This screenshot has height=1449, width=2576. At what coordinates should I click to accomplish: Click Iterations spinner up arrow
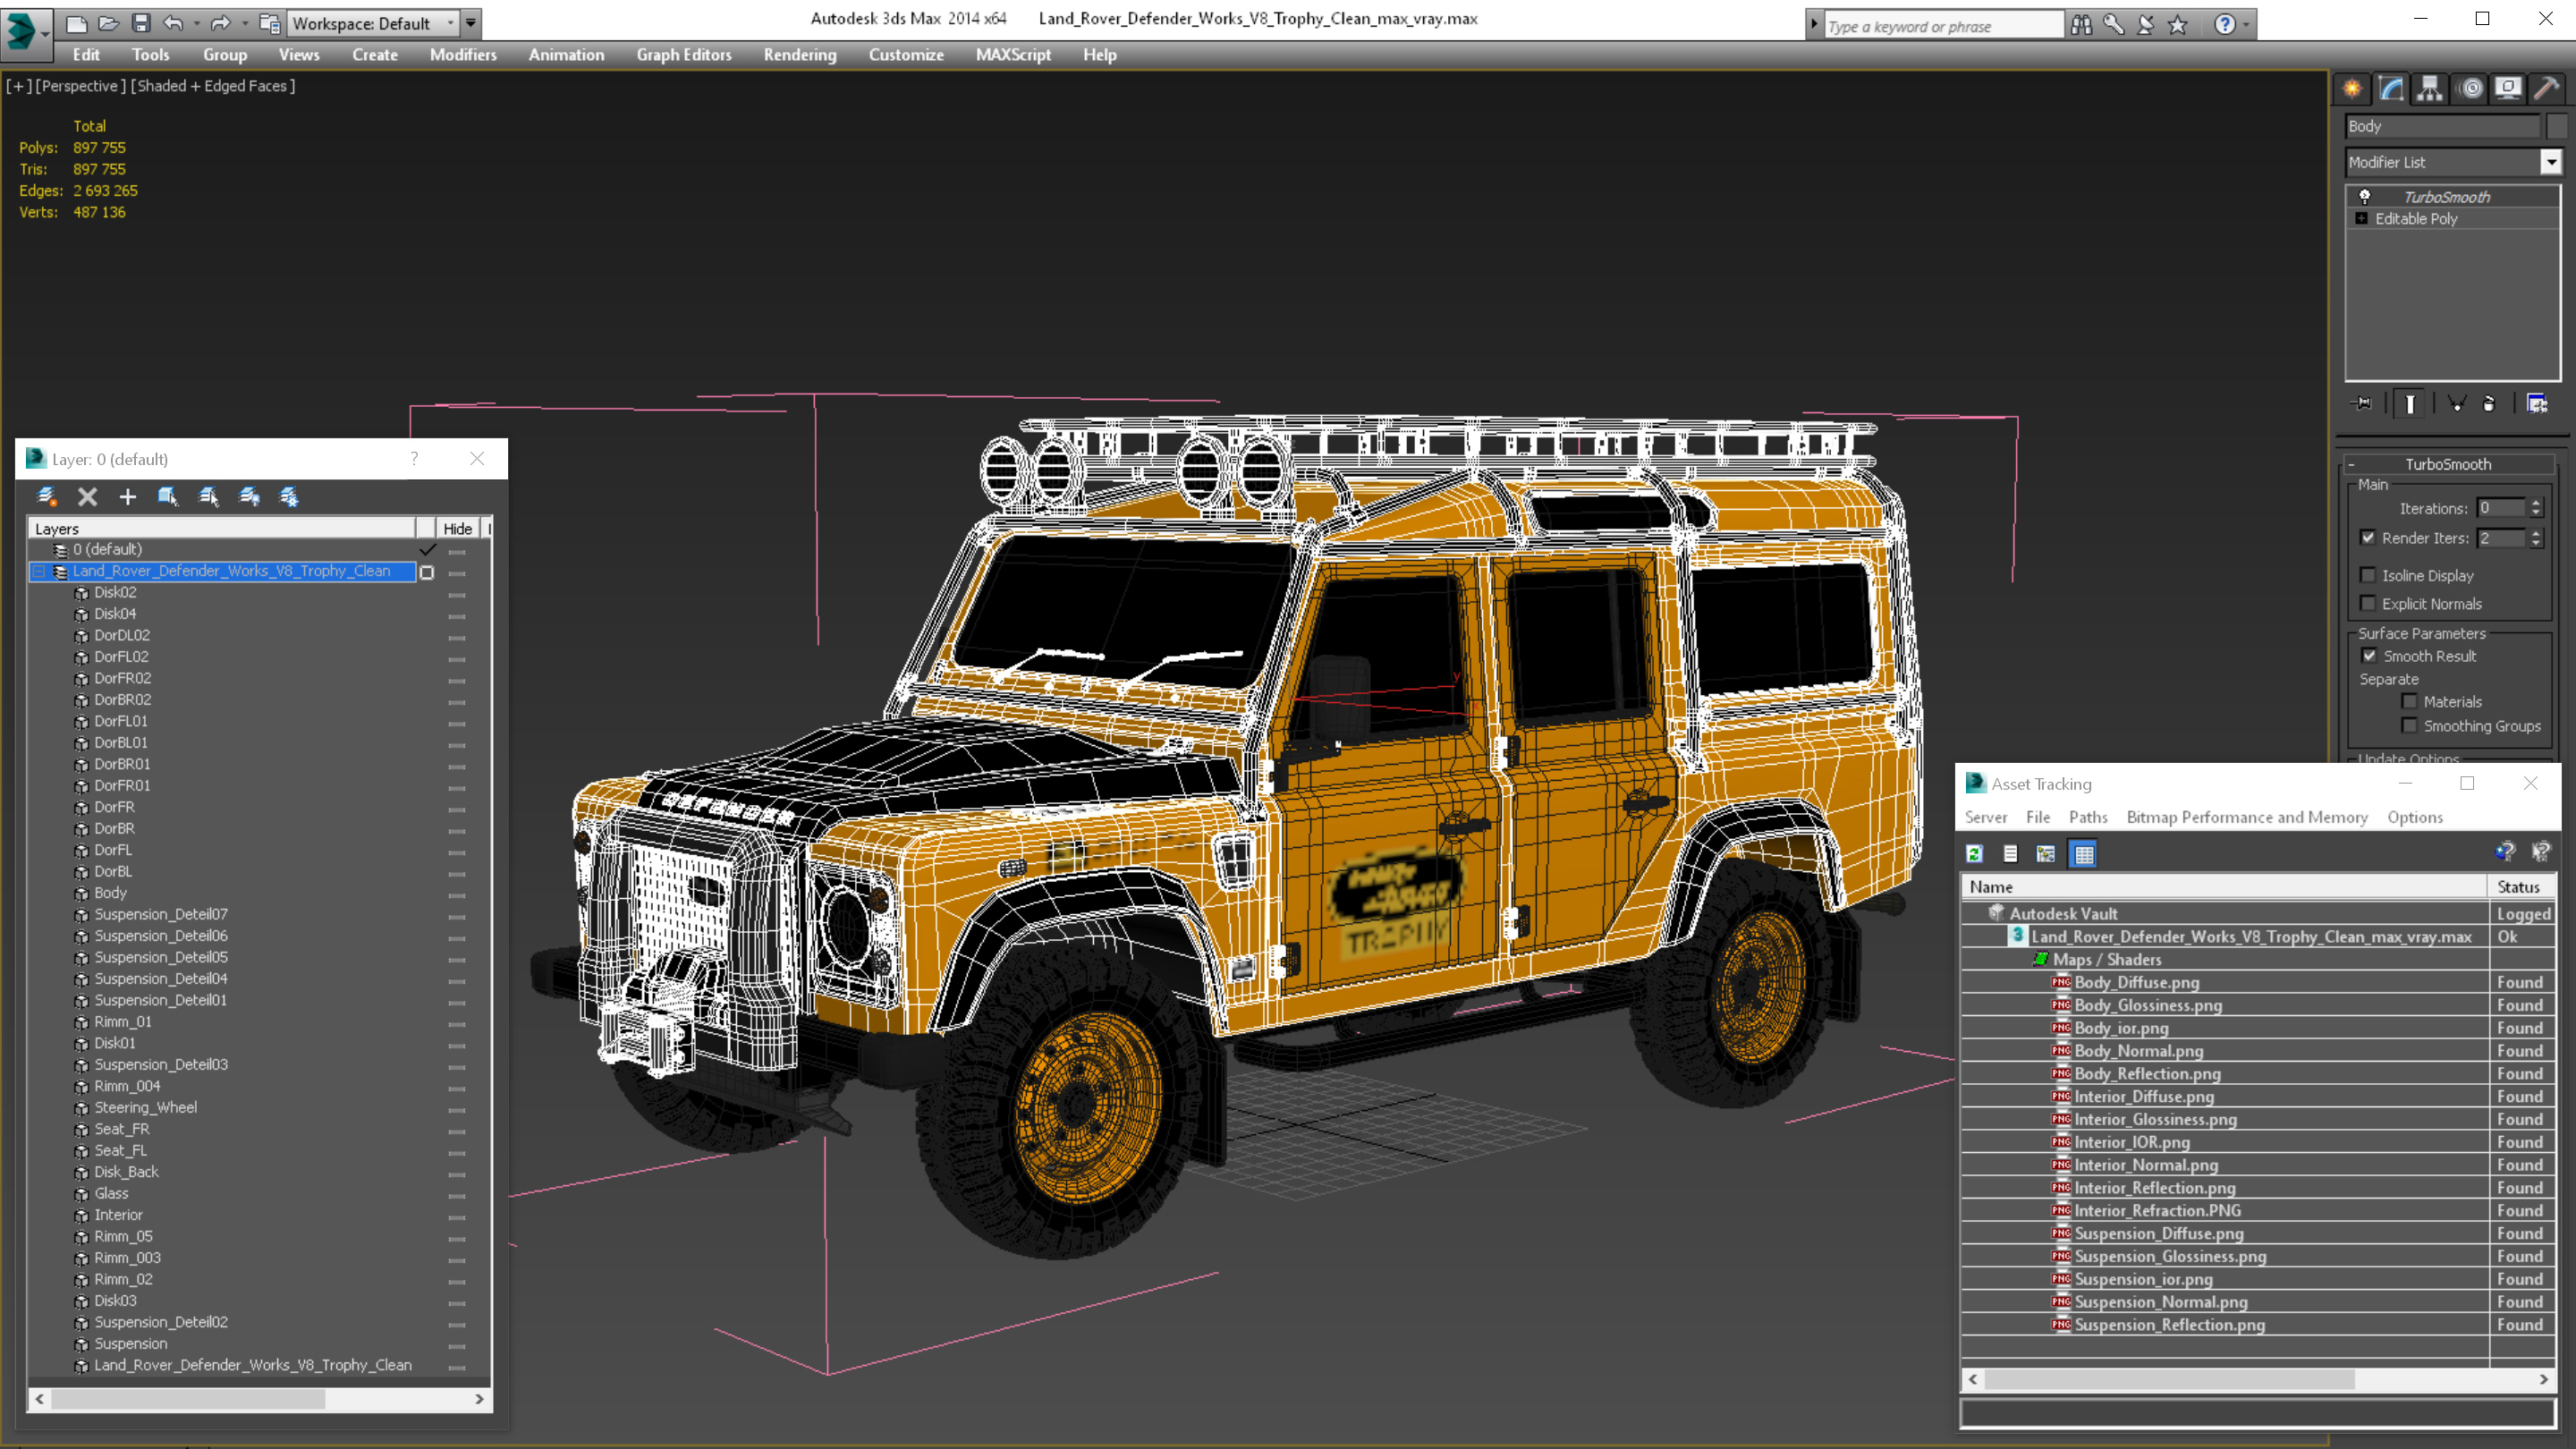(2536, 503)
